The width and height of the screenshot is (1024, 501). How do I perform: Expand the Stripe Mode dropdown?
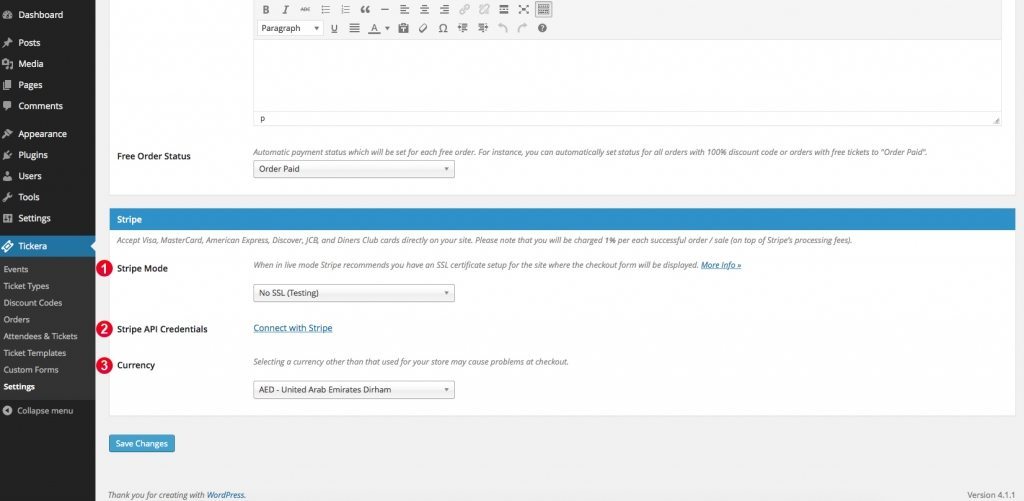pos(354,293)
